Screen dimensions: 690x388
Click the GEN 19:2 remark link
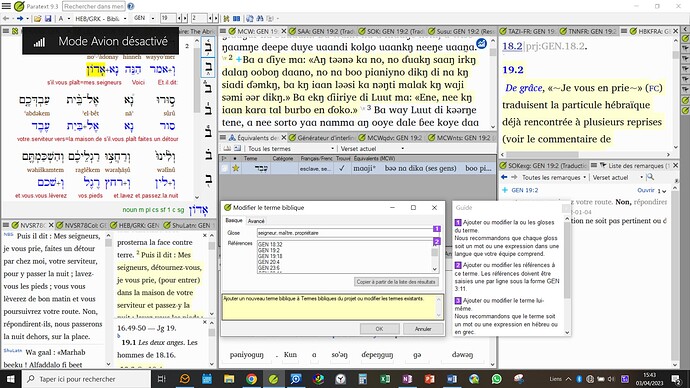click(x=525, y=190)
